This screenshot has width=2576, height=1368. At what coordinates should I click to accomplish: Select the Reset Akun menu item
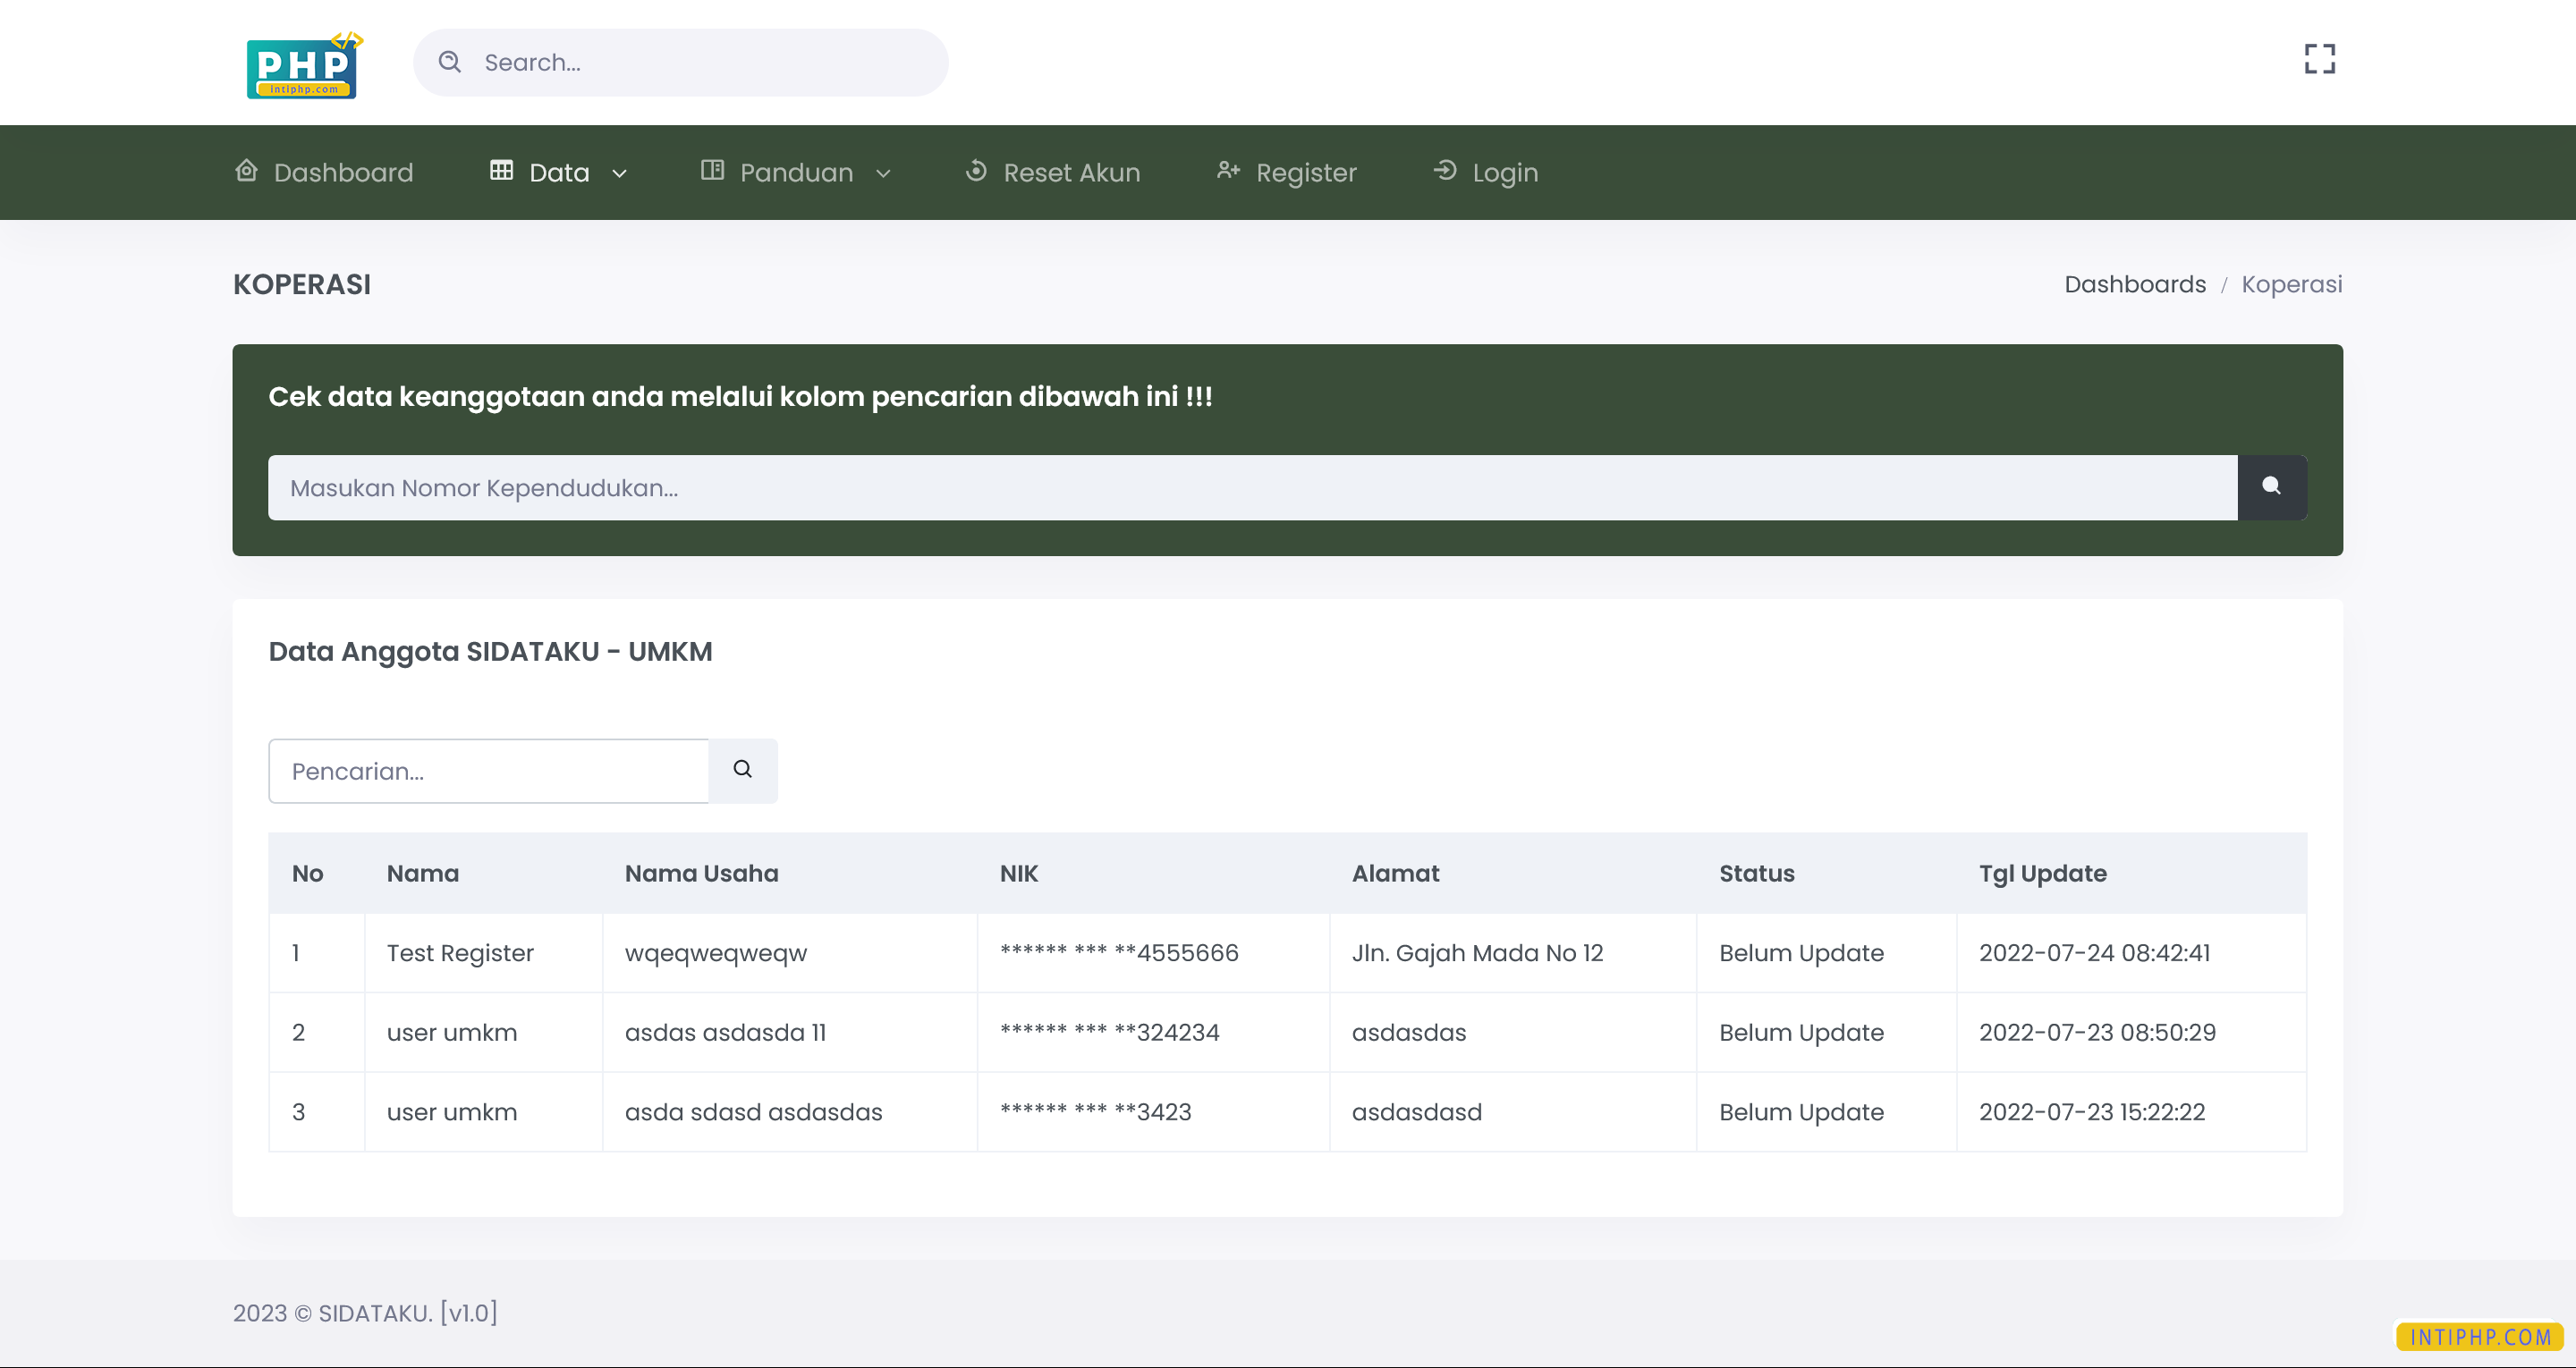coord(1051,172)
